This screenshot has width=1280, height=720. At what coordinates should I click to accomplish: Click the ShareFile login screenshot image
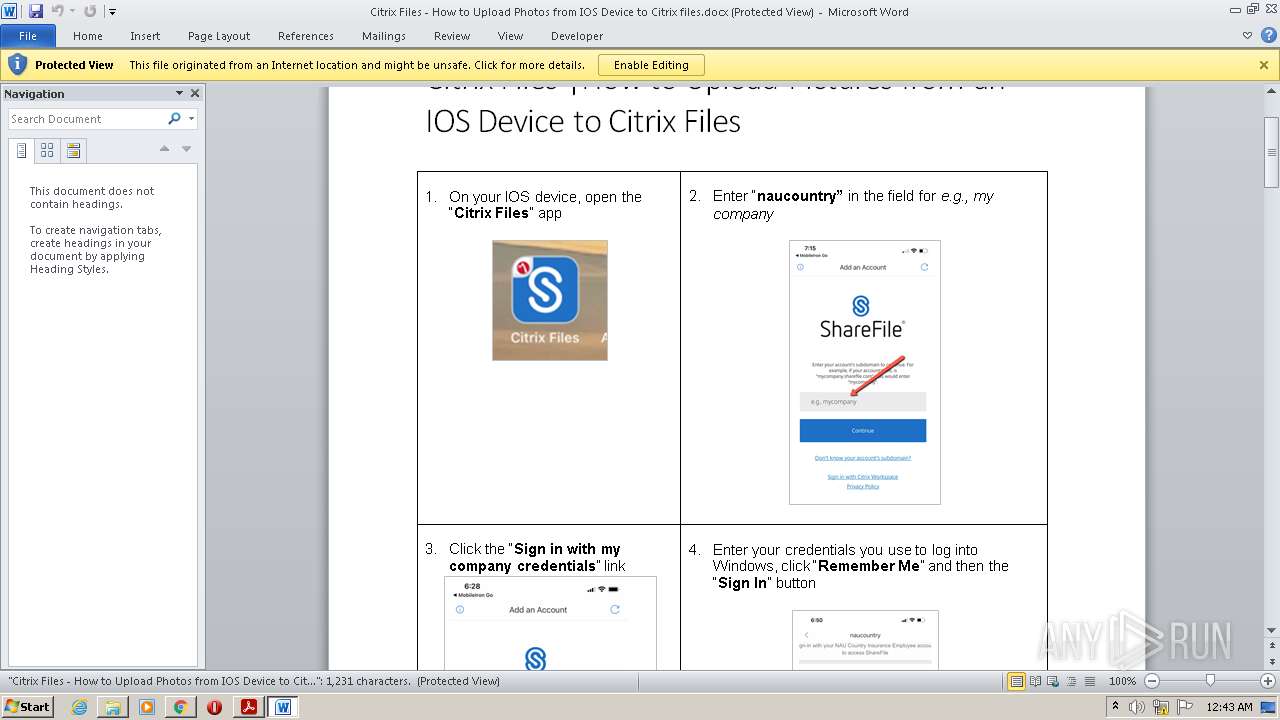click(865, 372)
